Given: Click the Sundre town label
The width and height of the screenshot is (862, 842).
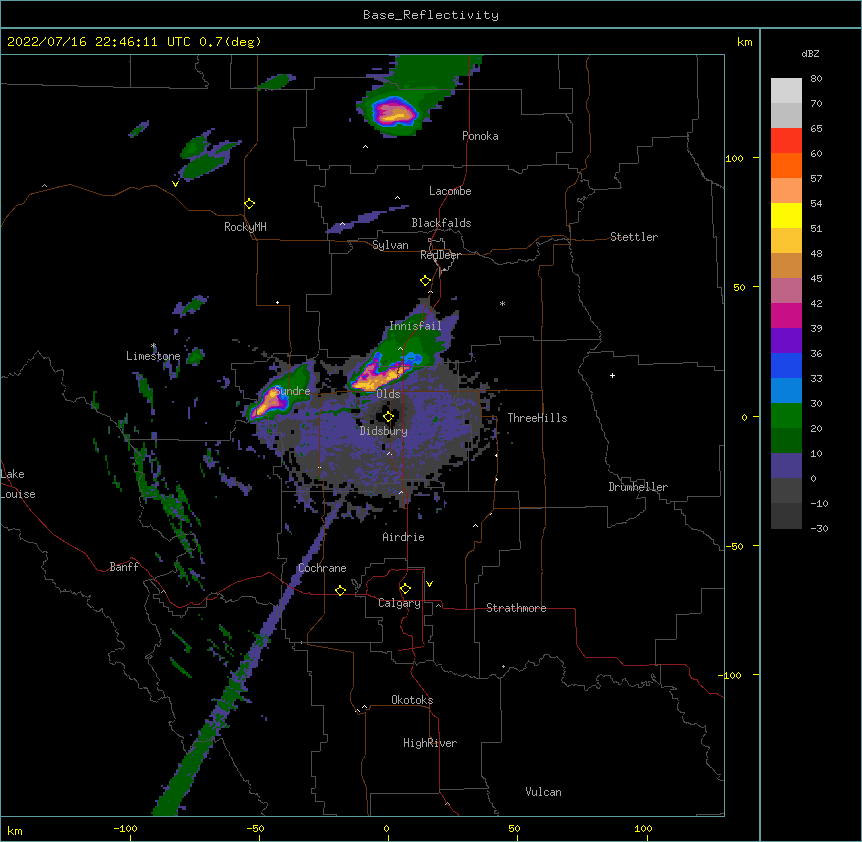Looking at the screenshot, I should click(x=292, y=391).
